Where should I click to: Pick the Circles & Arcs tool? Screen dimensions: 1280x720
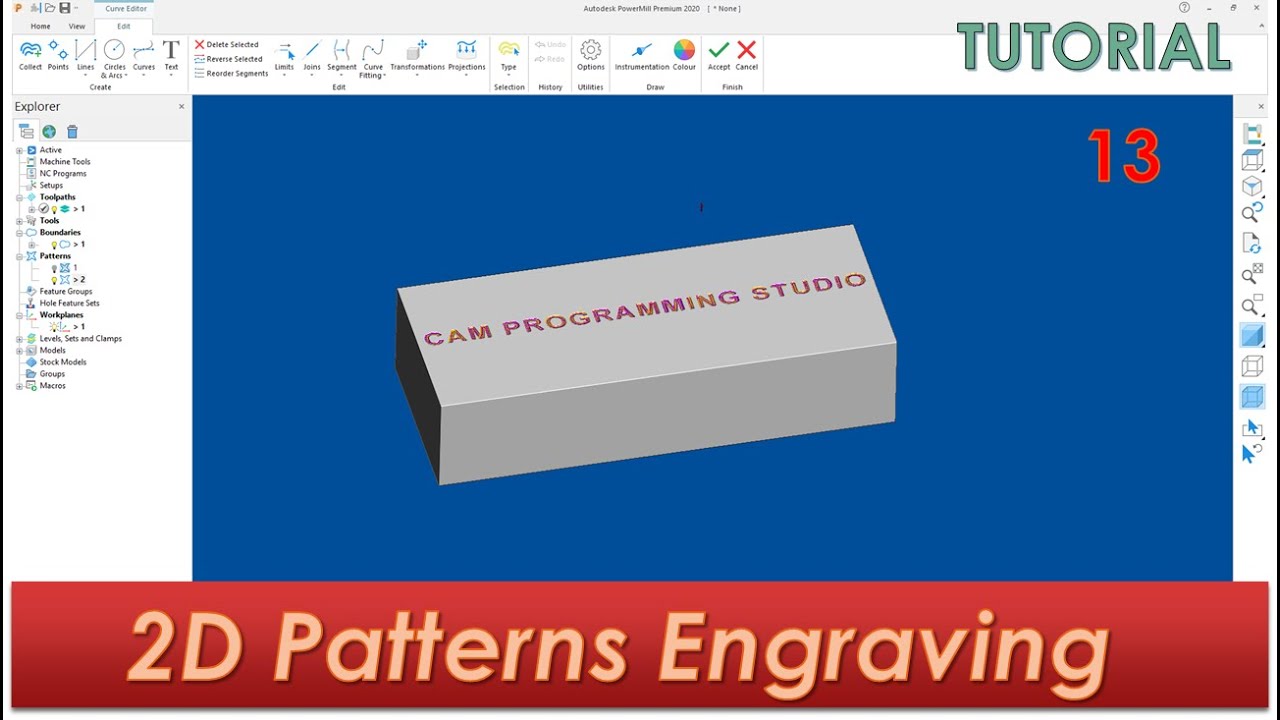point(114,58)
